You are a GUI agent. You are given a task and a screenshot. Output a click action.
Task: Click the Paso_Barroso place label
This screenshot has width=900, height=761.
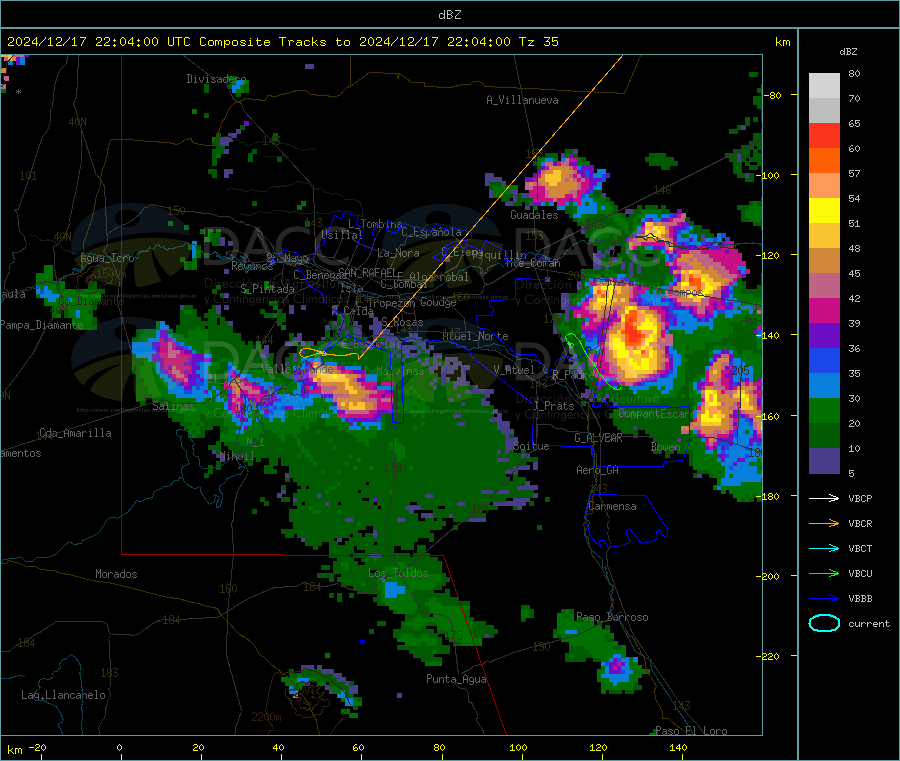tap(612, 617)
